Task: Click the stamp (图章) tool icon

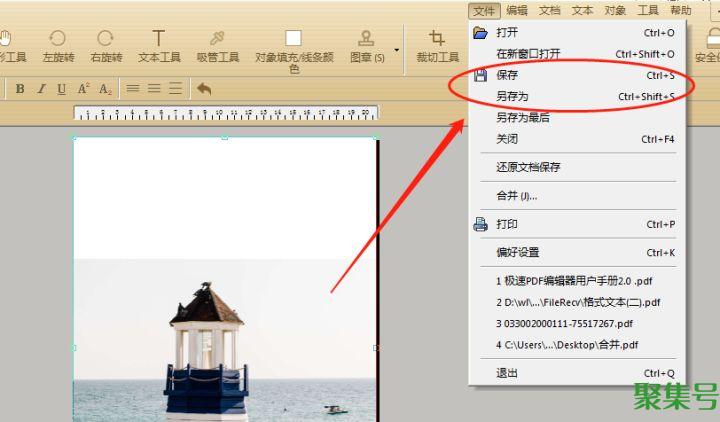Action: [366, 40]
